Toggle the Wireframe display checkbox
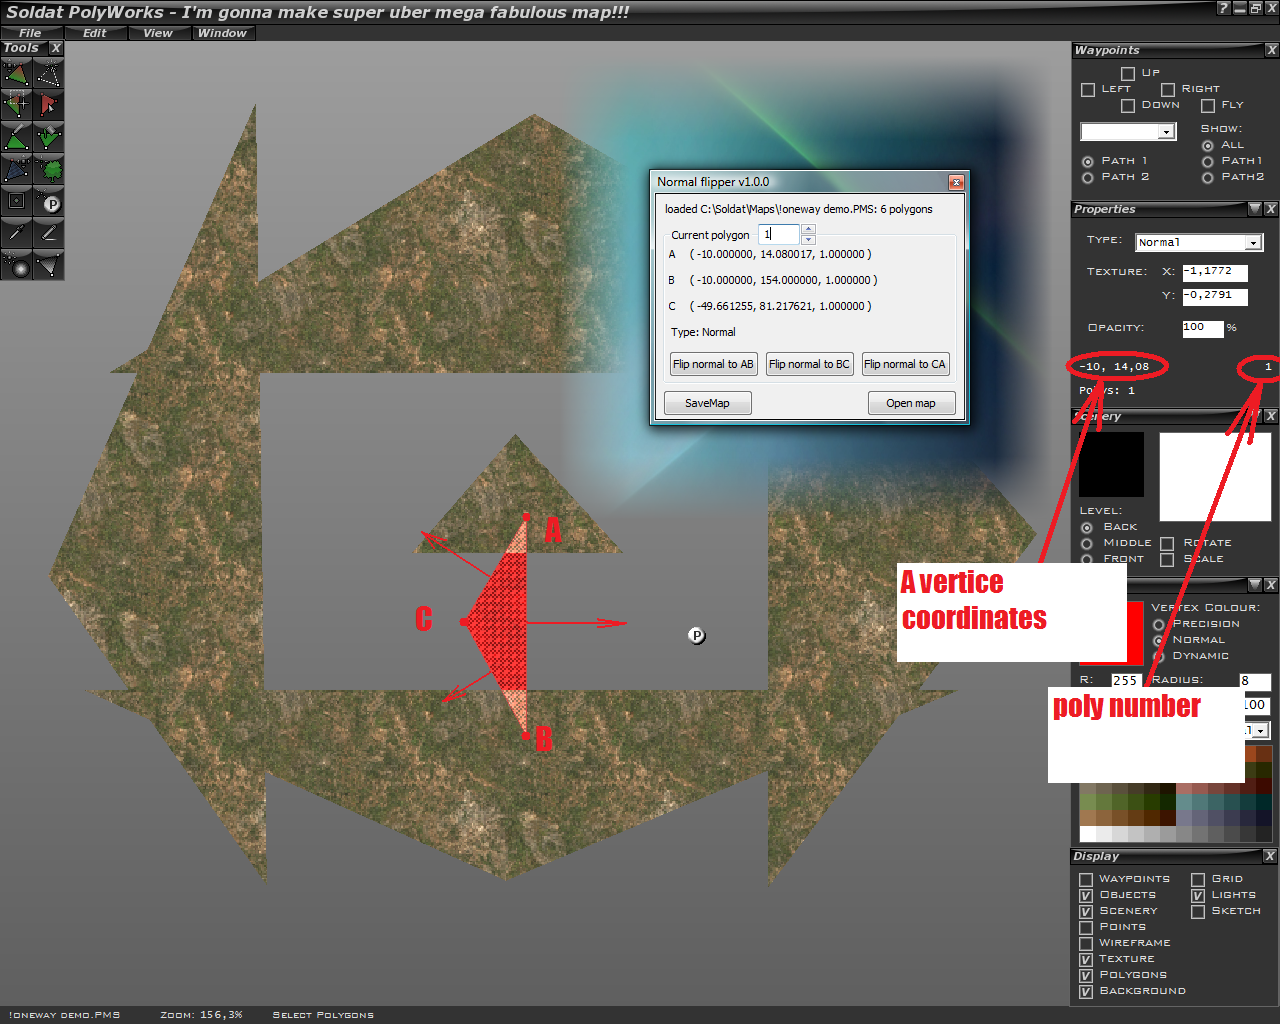The height and width of the screenshot is (1024, 1280). point(1086,944)
